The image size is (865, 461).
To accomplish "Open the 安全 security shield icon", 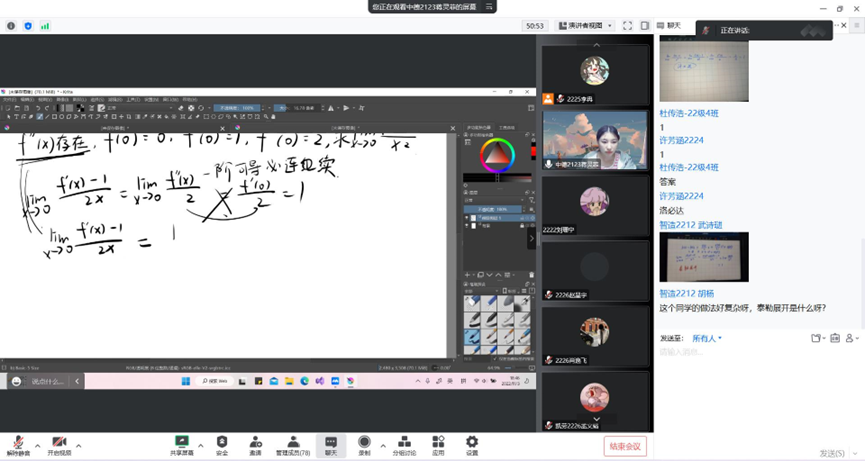I will pyautogui.click(x=222, y=442).
